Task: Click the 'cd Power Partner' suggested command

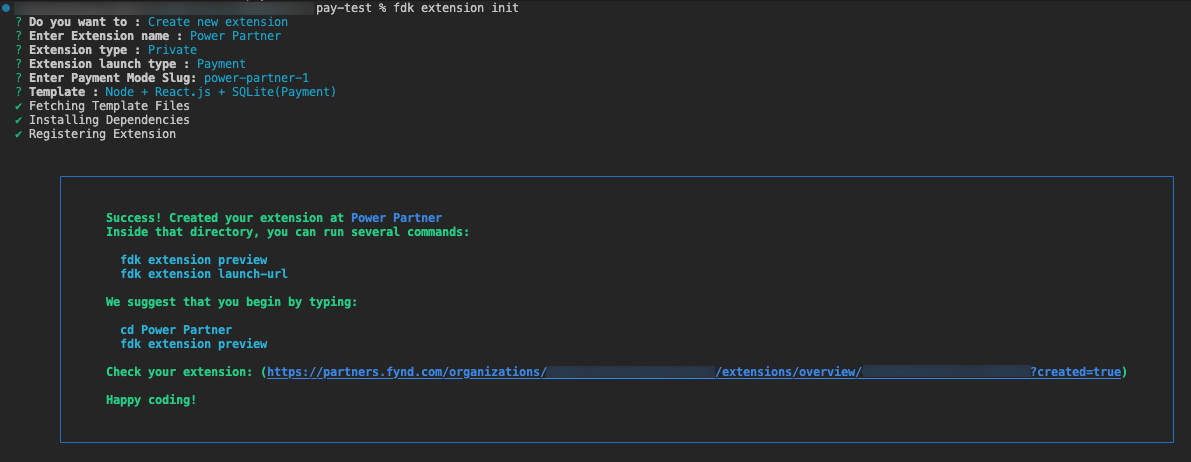Action: (x=176, y=330)
